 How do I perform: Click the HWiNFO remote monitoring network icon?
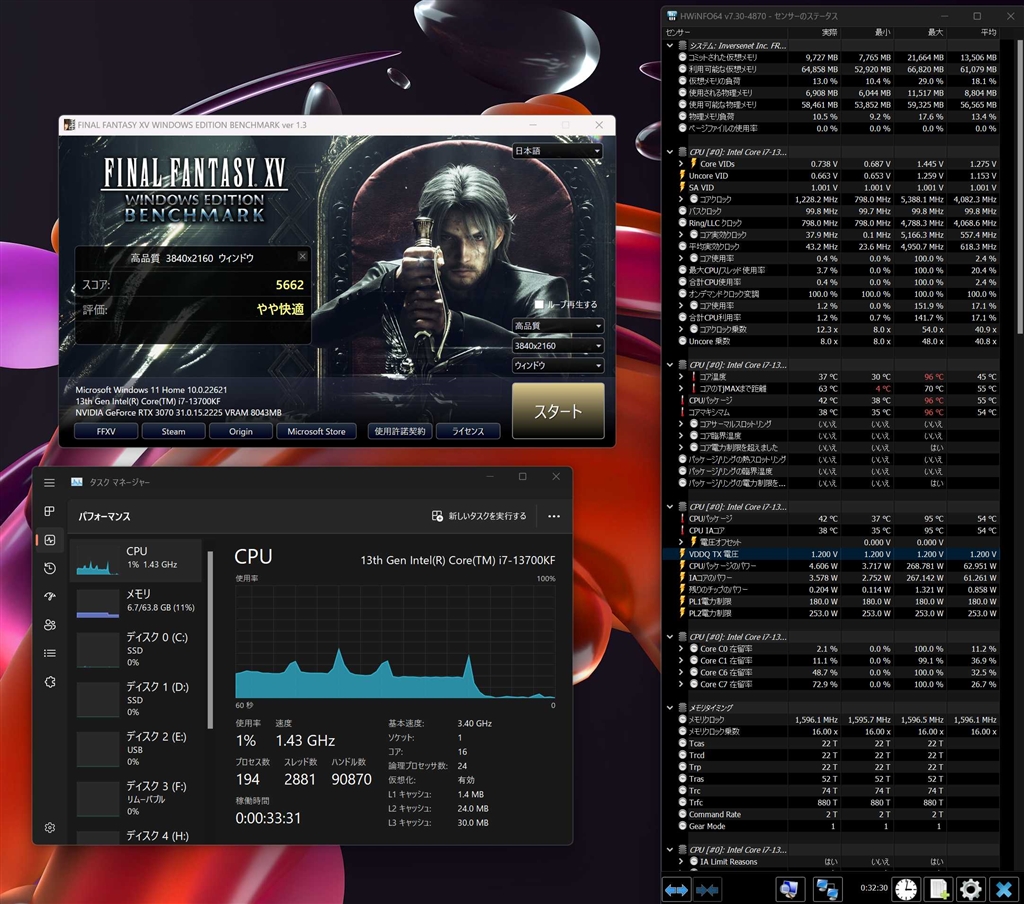click(826, 889)
